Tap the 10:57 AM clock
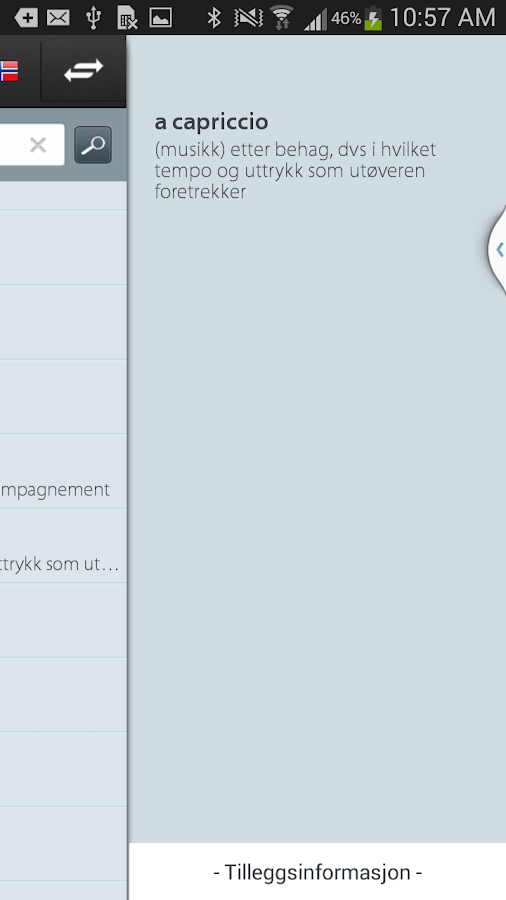Image resolution: width=506 pixels, height=900 pixels. [442, 18]
